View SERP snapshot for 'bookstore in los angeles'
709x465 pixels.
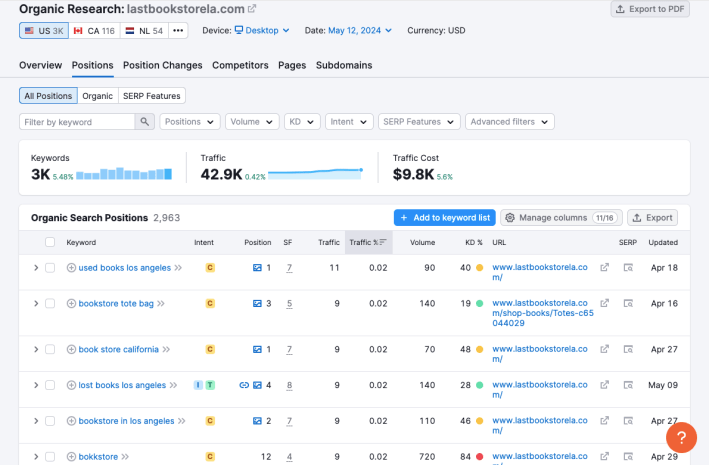point(628,421)
